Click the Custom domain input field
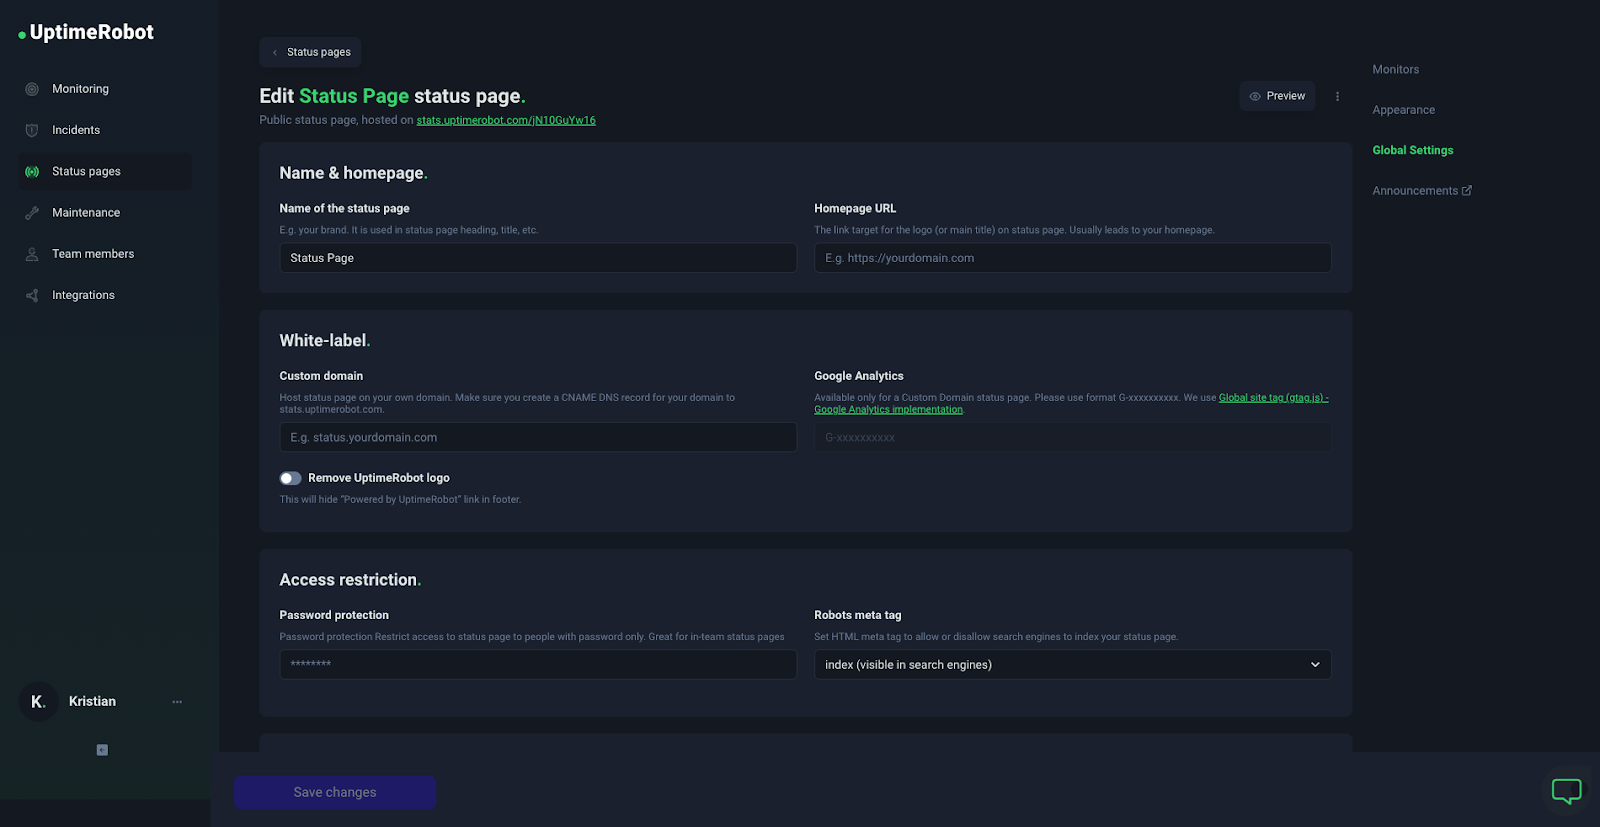This screenshot has height=827, width=1600. tap(538, 437)
